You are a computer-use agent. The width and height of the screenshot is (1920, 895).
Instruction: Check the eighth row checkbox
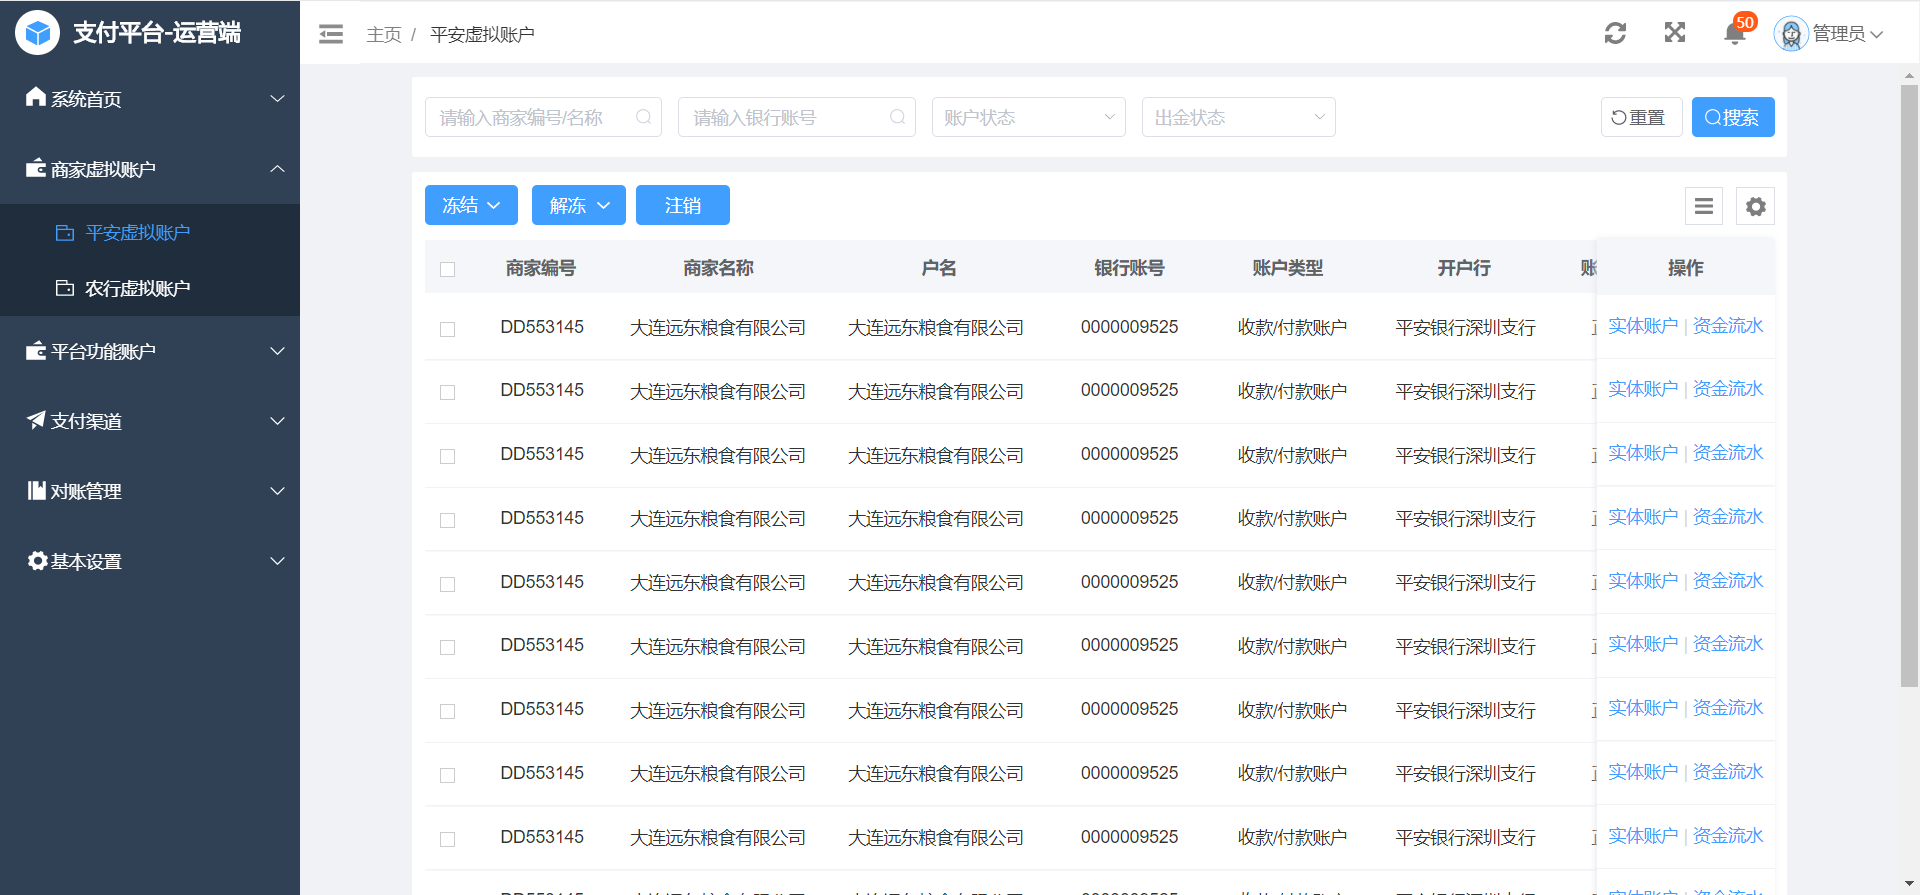tap(447, 775)
